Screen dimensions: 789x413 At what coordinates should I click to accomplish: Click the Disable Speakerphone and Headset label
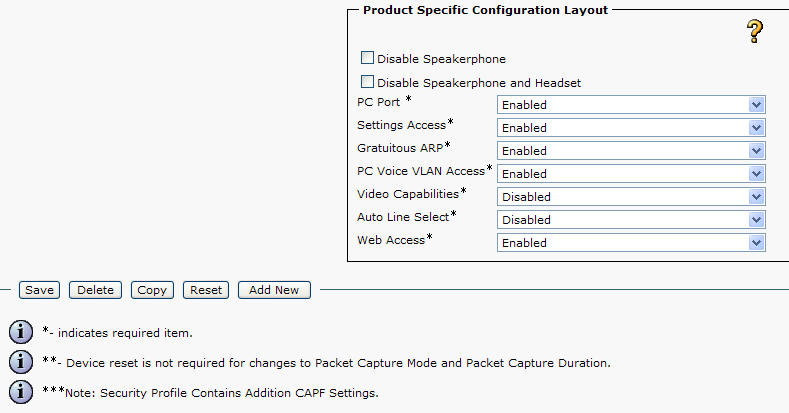click(479, 83)
